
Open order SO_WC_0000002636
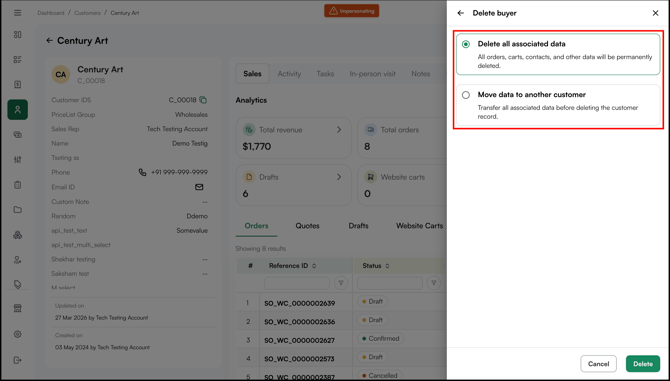300,322
